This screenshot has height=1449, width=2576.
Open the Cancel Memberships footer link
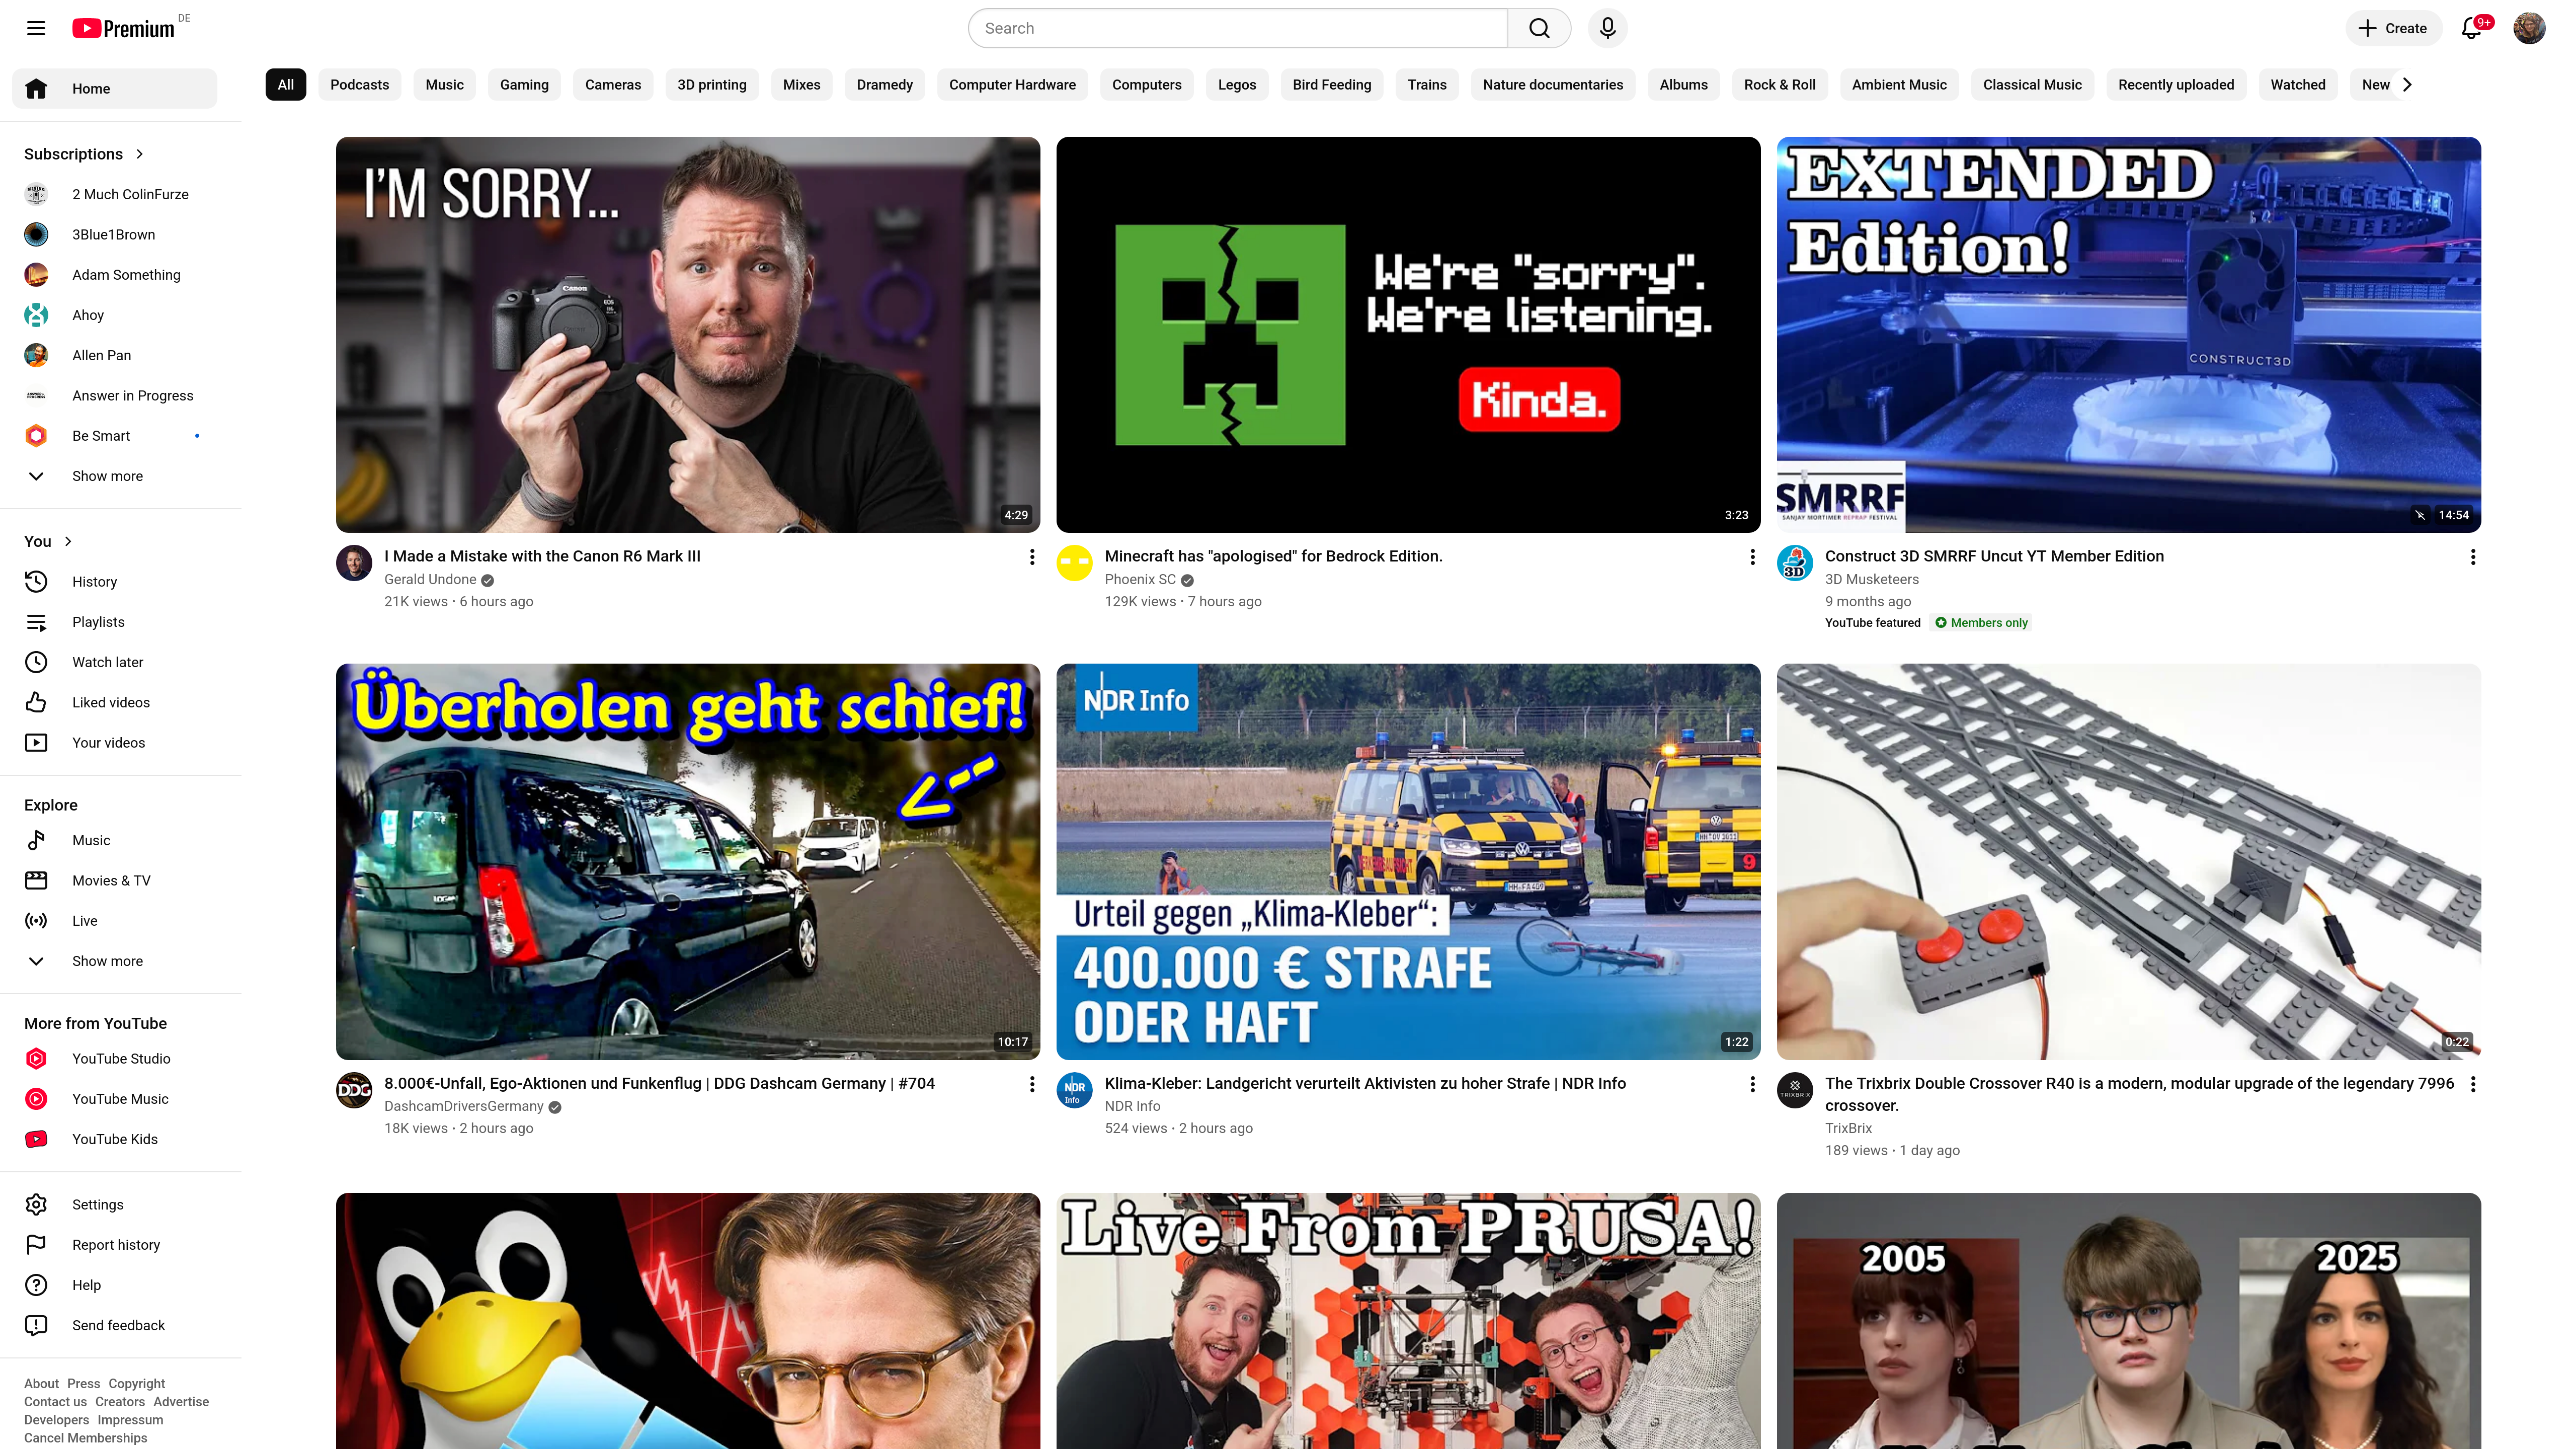[x=85, y=1438]
